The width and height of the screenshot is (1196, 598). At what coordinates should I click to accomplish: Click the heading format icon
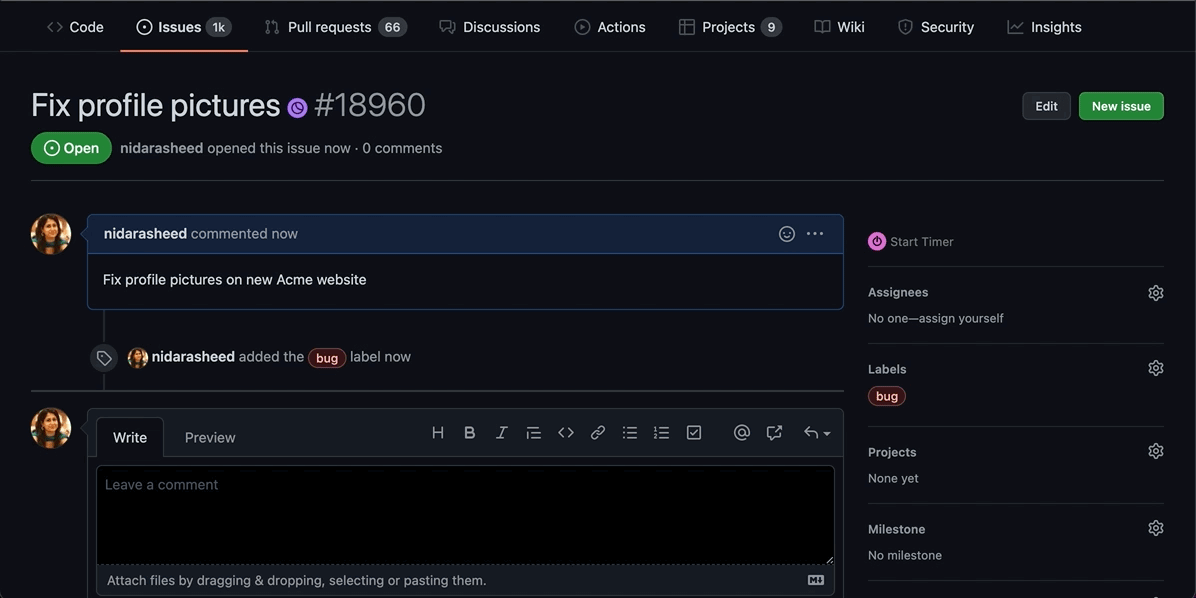click(437, 433)
